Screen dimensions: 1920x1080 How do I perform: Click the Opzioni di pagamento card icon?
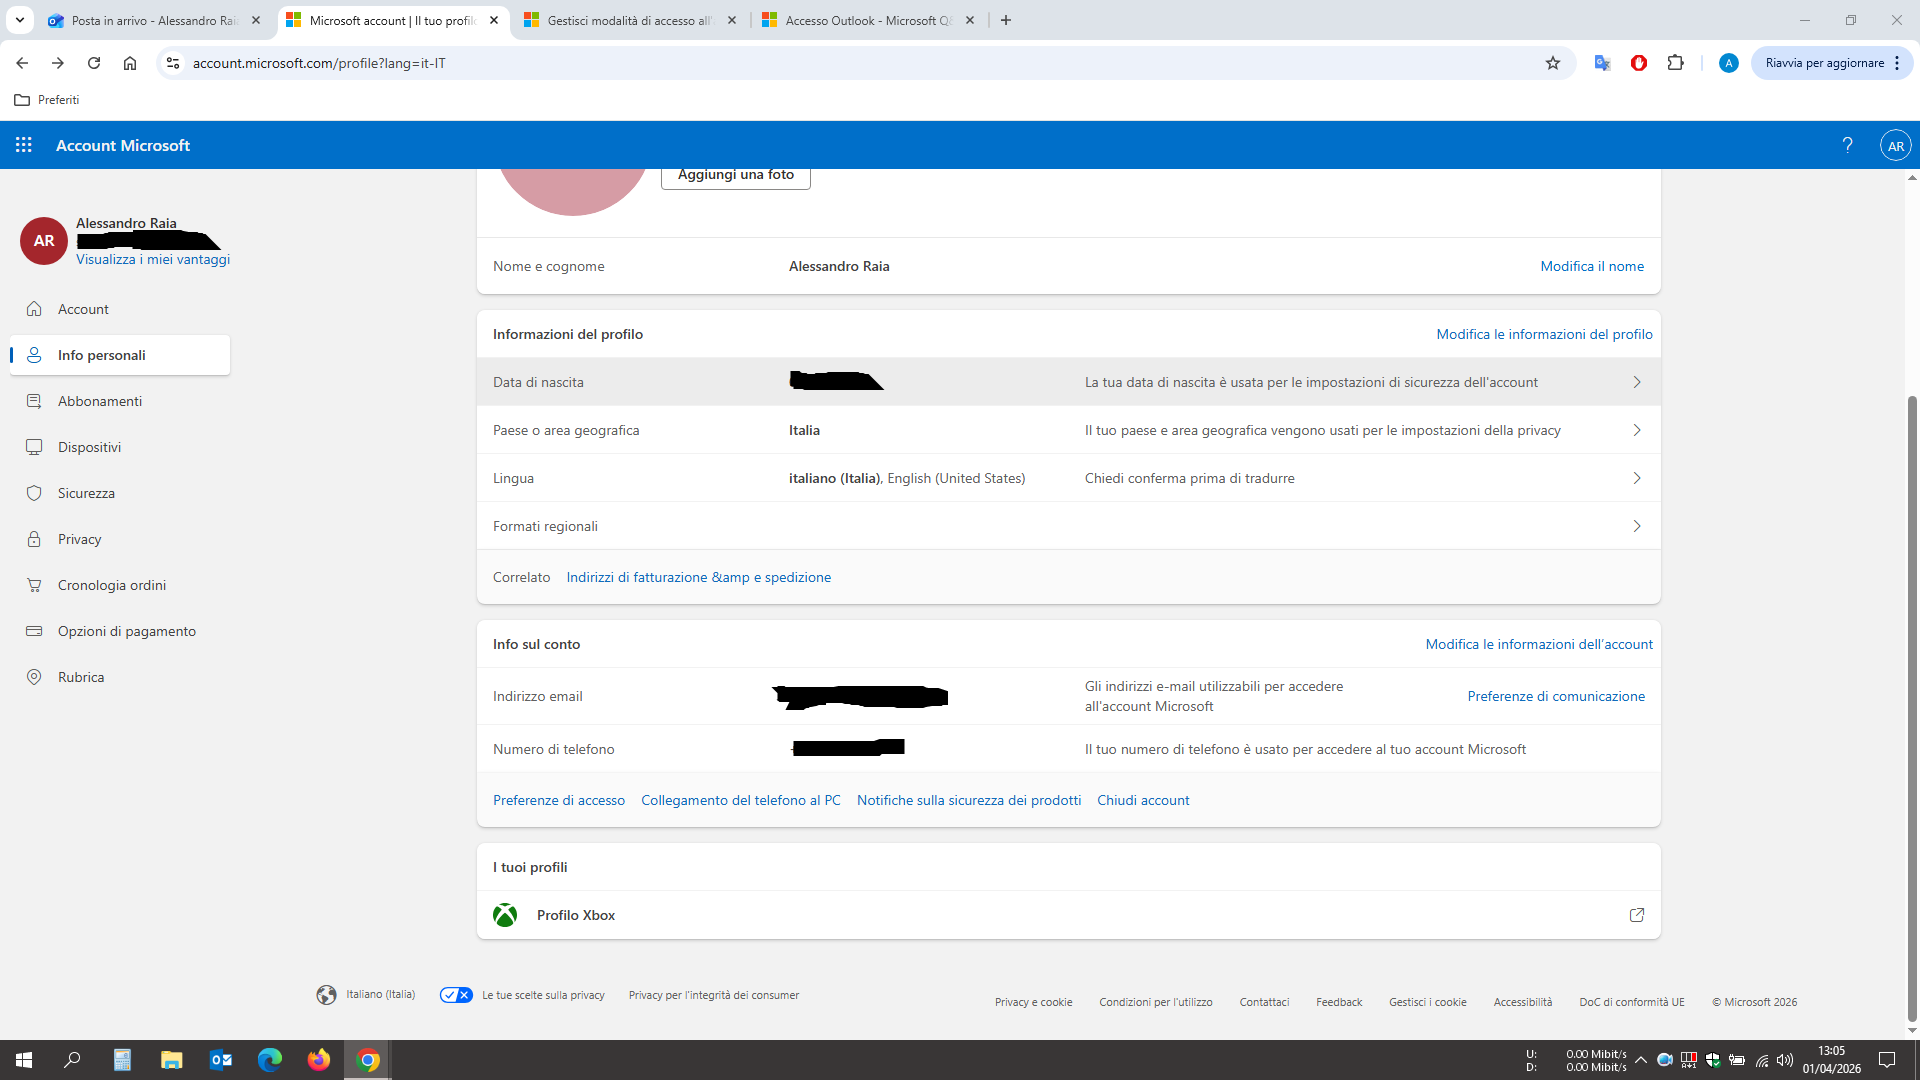point(34,631)
